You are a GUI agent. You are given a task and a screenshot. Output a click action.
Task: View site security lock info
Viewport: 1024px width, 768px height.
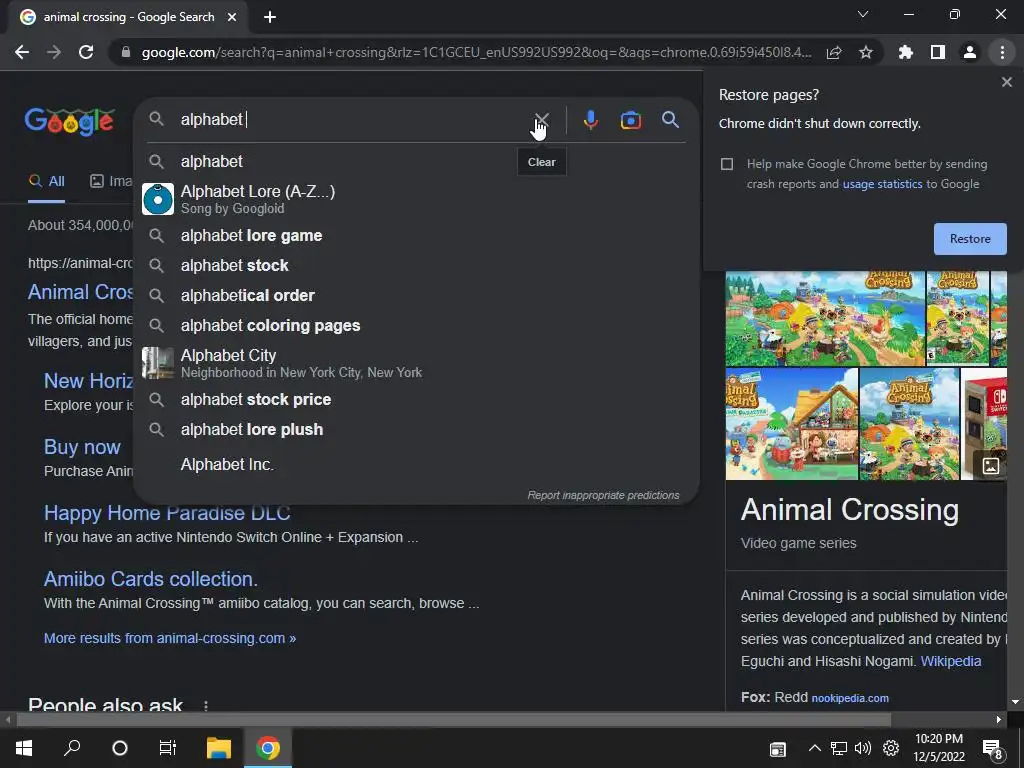pyautogui.click(x=126, y=52)
